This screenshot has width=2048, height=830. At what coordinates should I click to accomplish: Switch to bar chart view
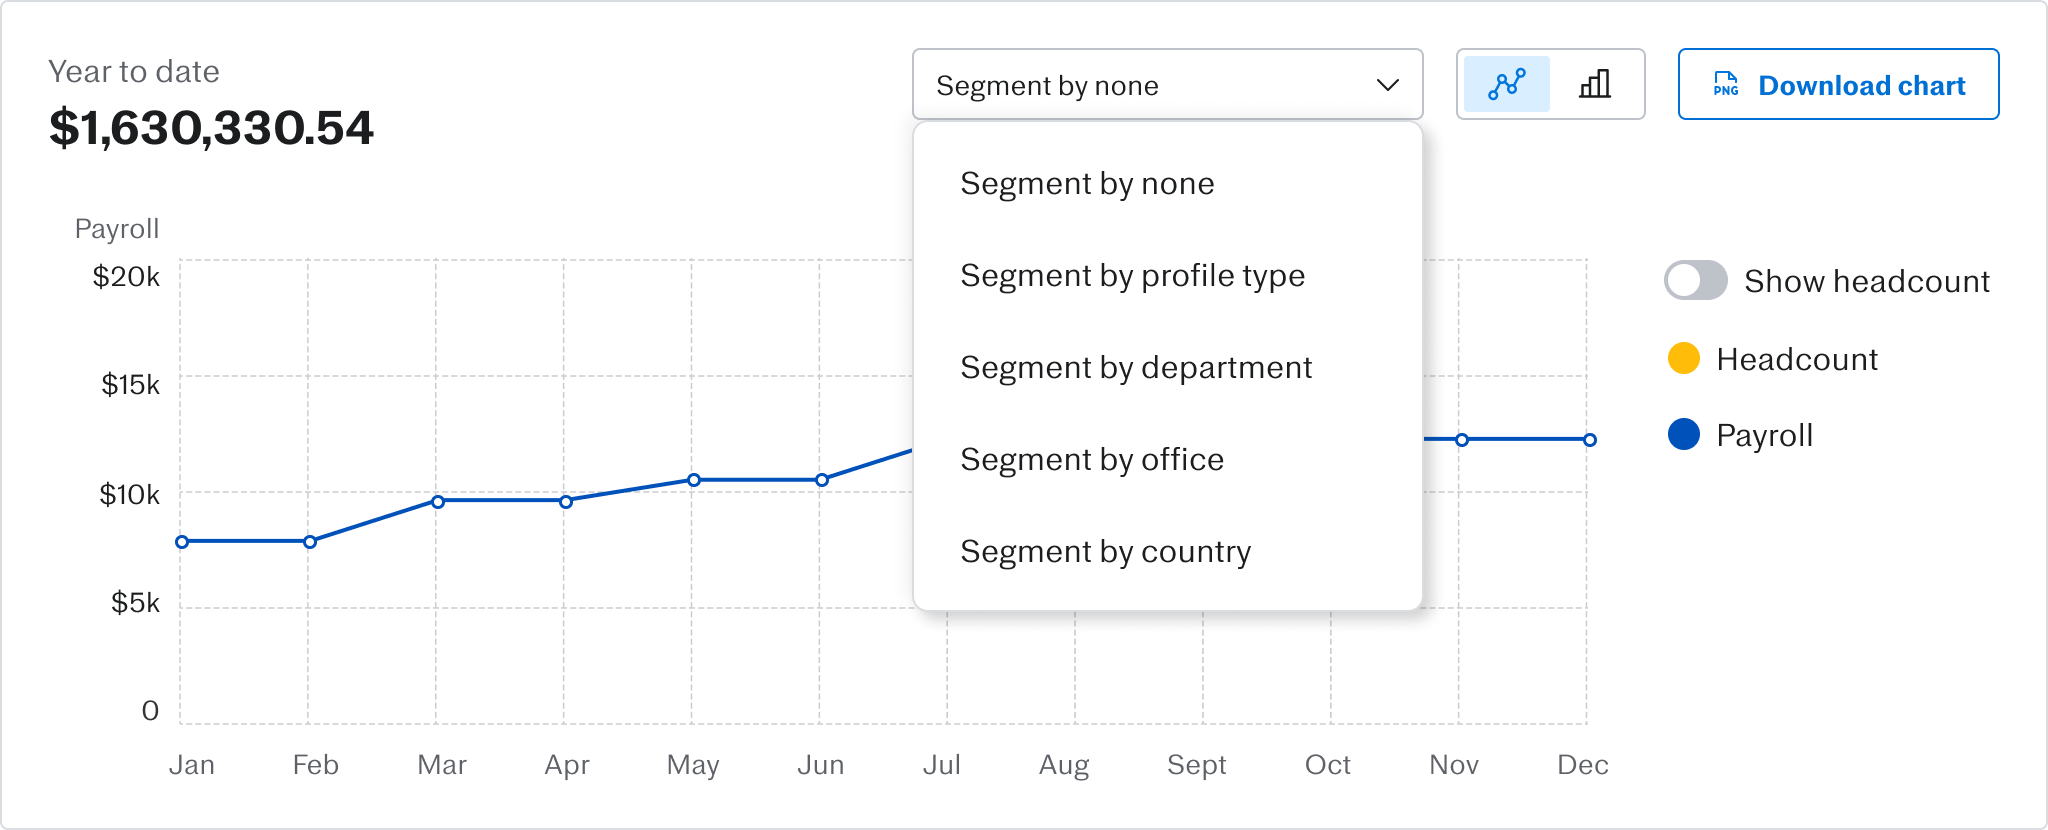coord(1595,85)
